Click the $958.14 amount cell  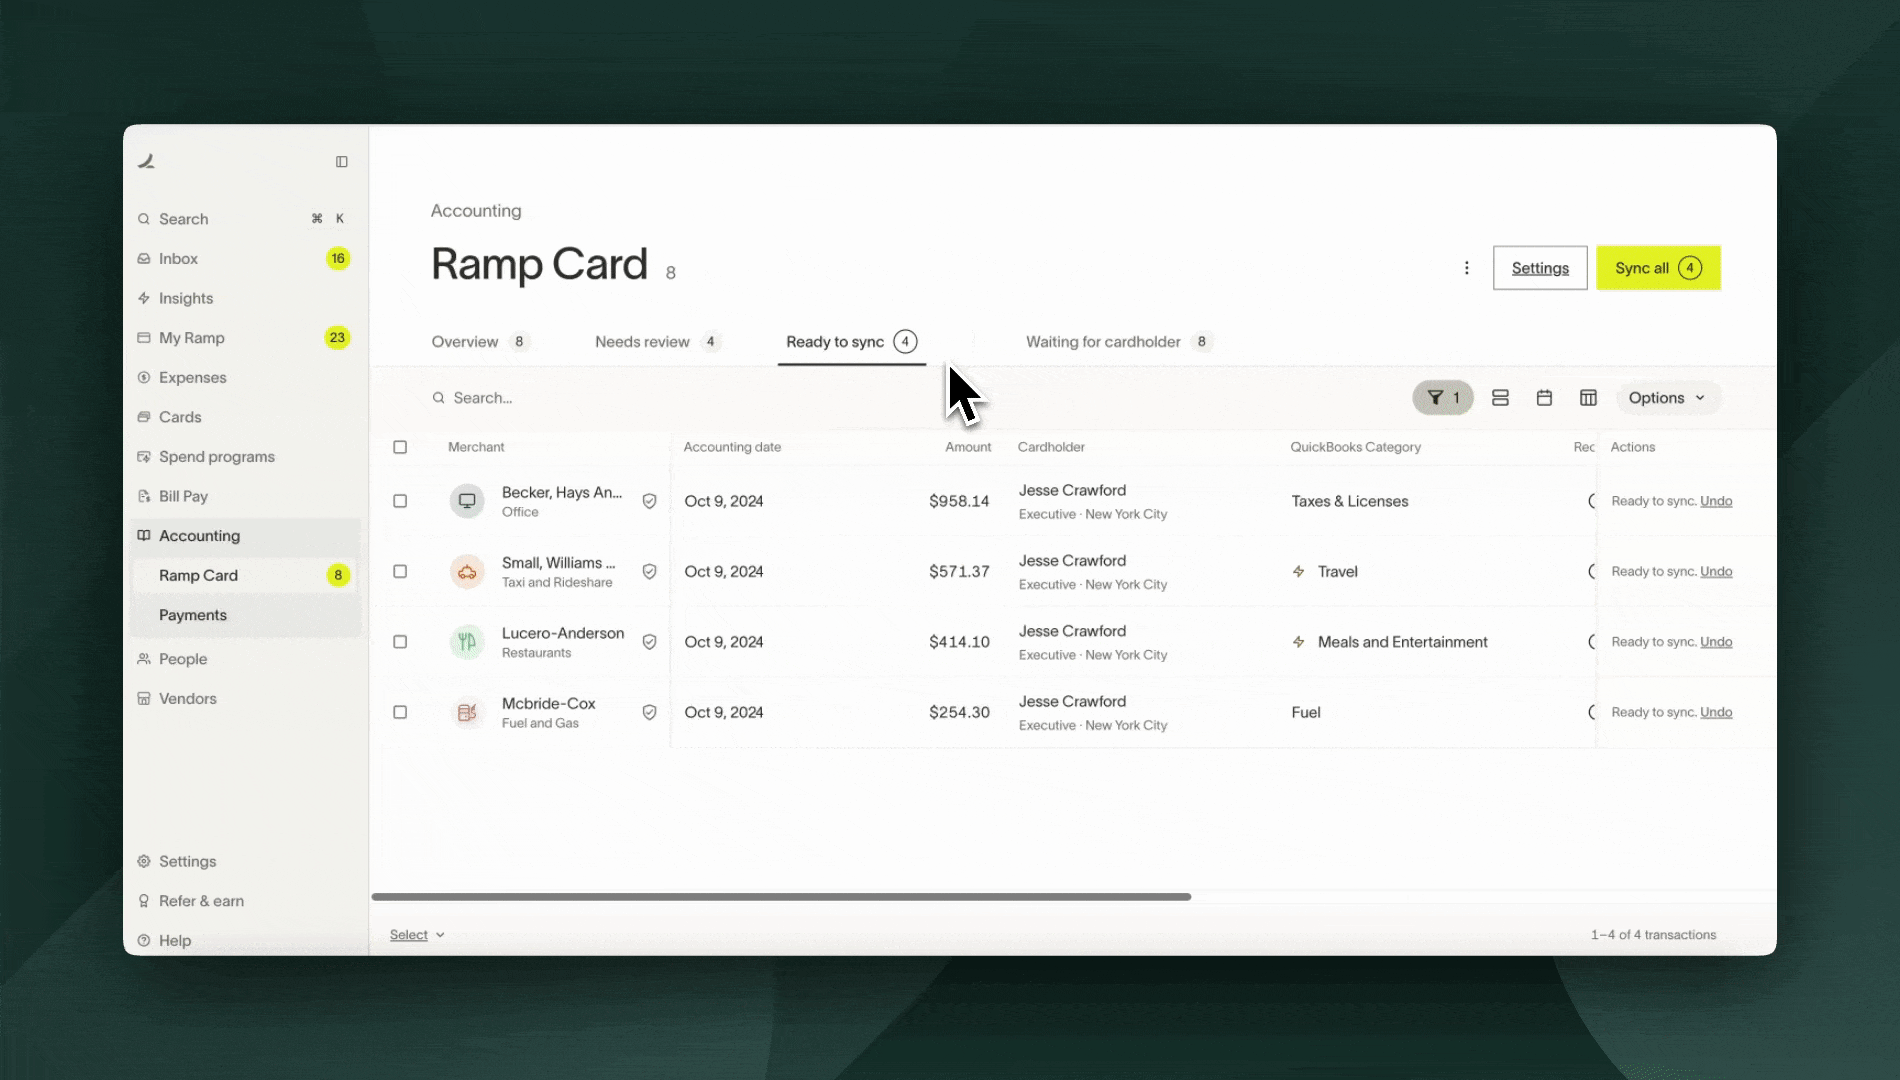click(x=959, y=501)
